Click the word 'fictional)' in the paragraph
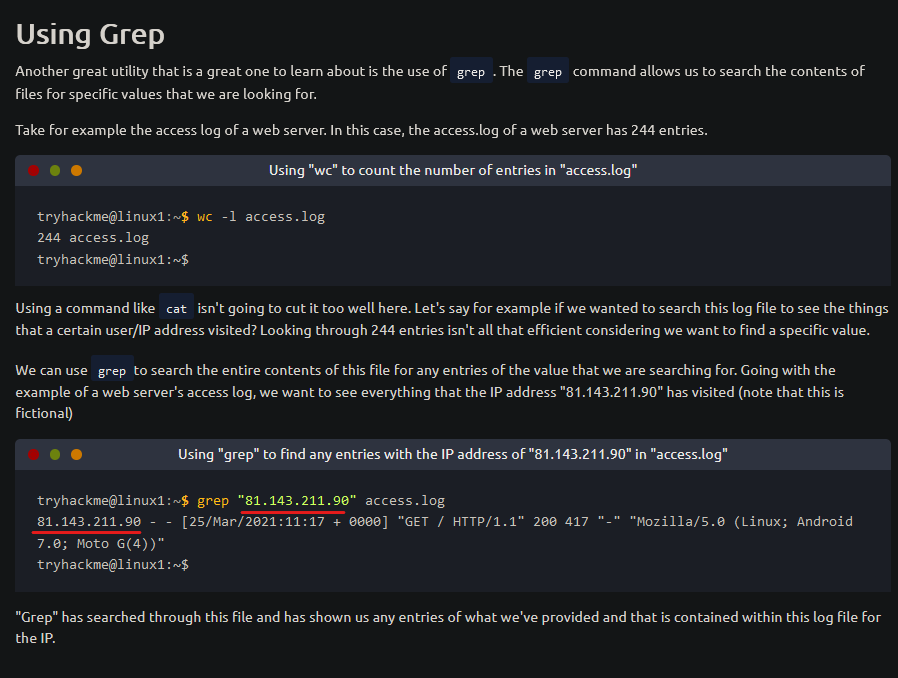The image size is (898, 678). [44, 413]
